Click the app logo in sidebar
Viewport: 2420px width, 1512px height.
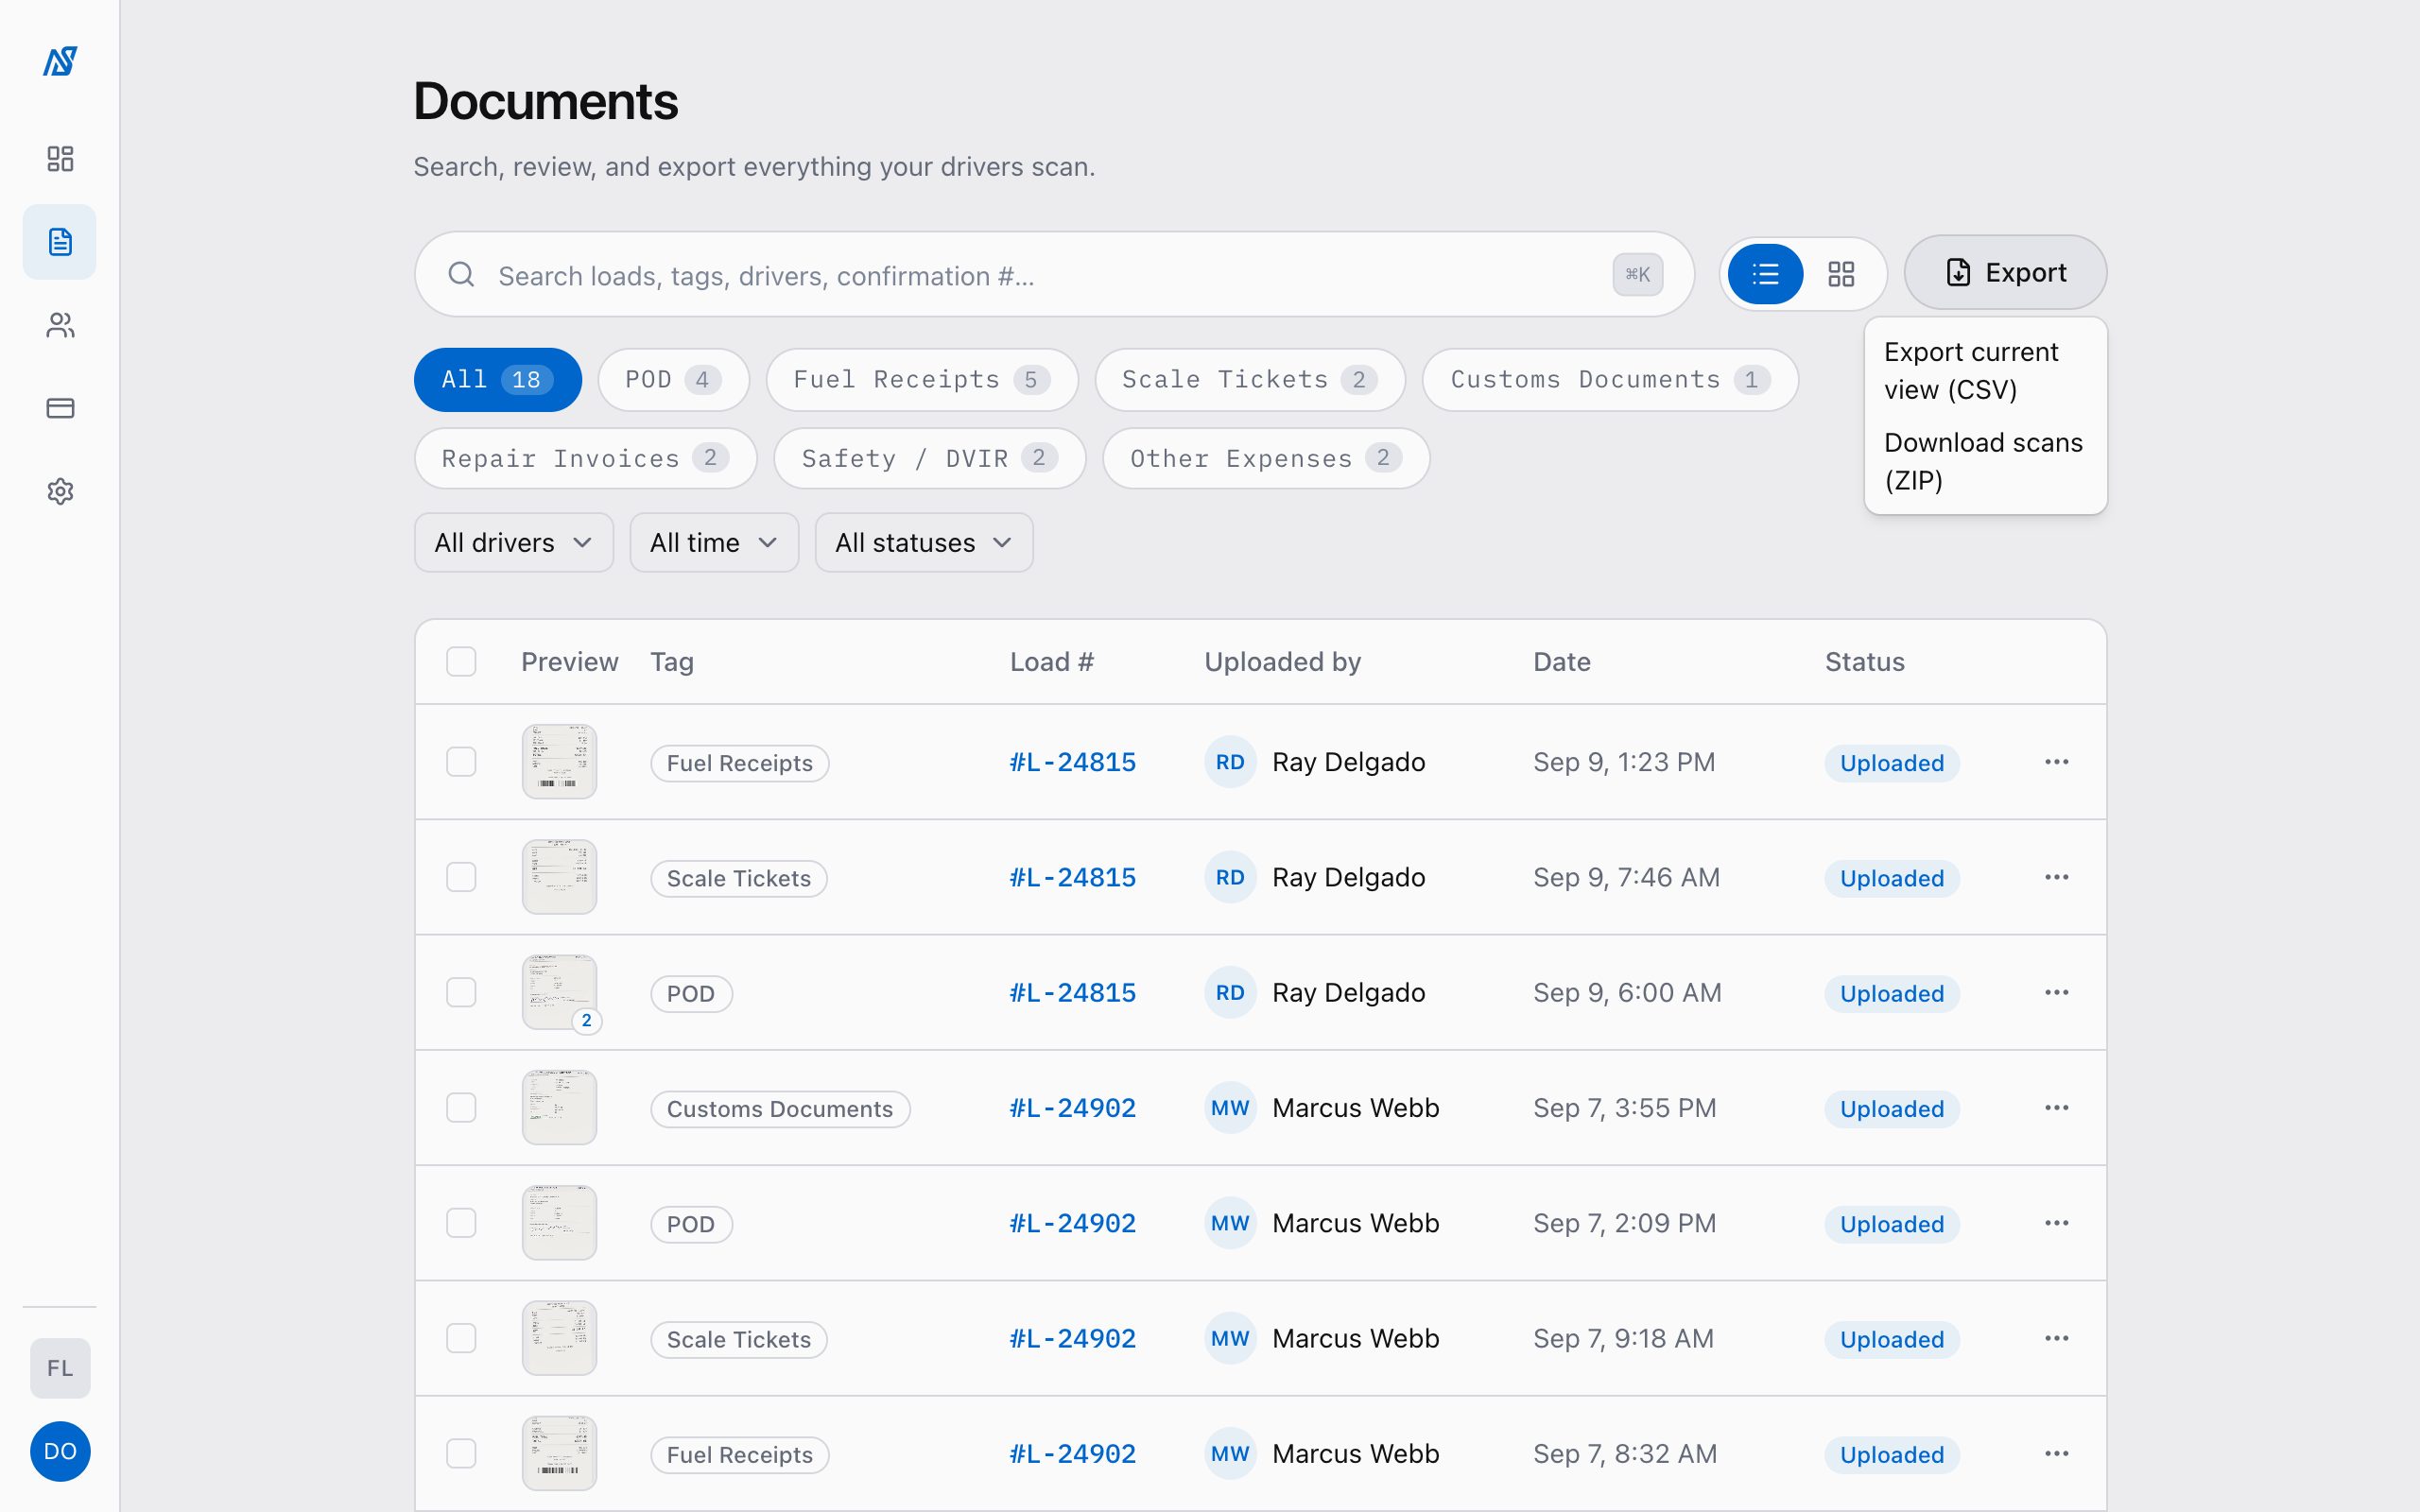60,61
